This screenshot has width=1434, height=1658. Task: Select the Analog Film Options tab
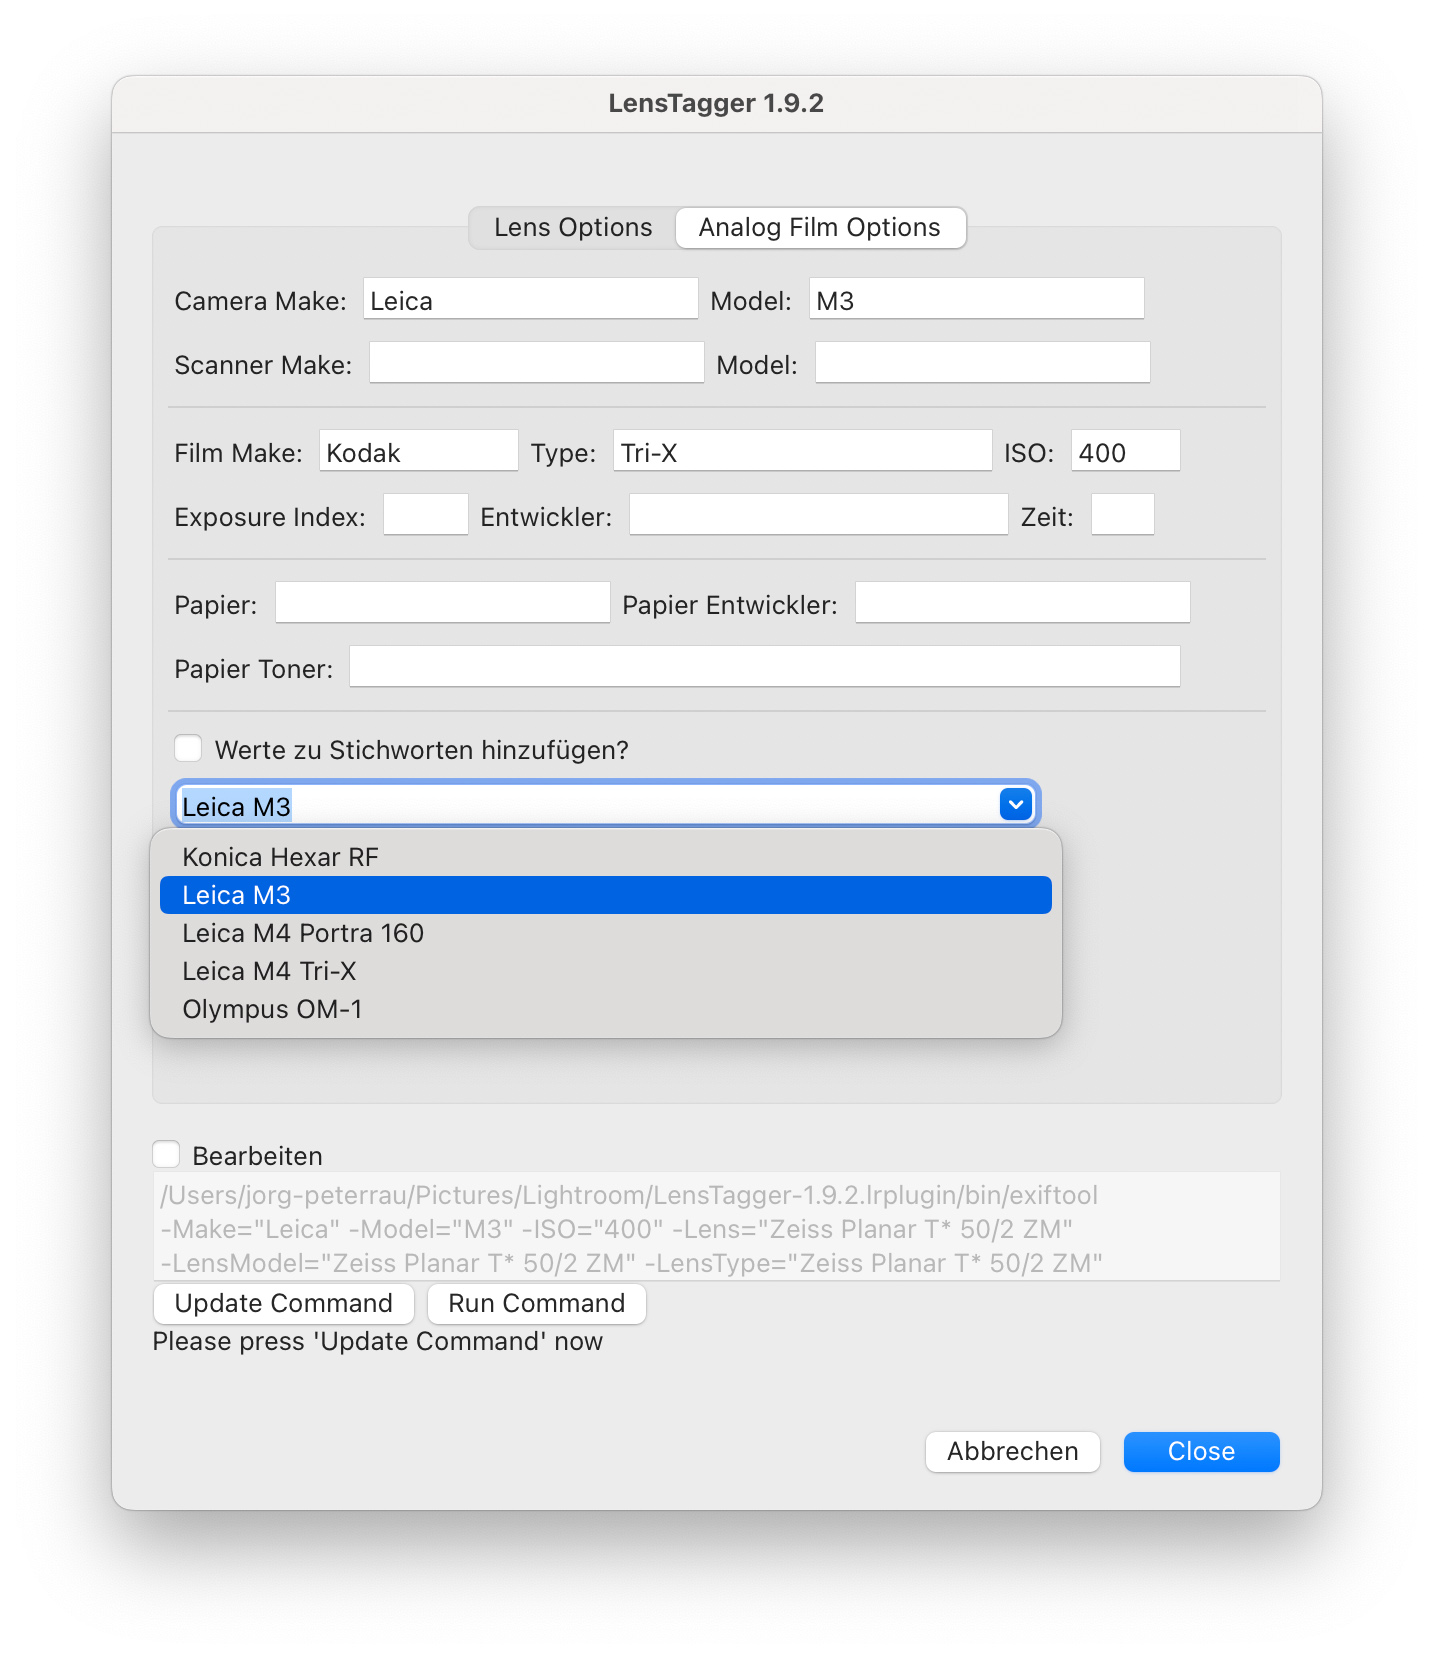(820, 228)
